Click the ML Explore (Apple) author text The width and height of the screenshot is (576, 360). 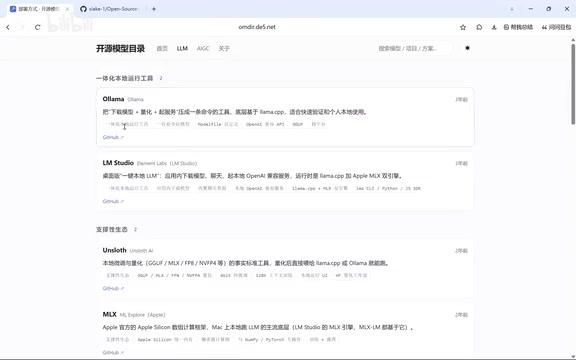coord(143,315)
